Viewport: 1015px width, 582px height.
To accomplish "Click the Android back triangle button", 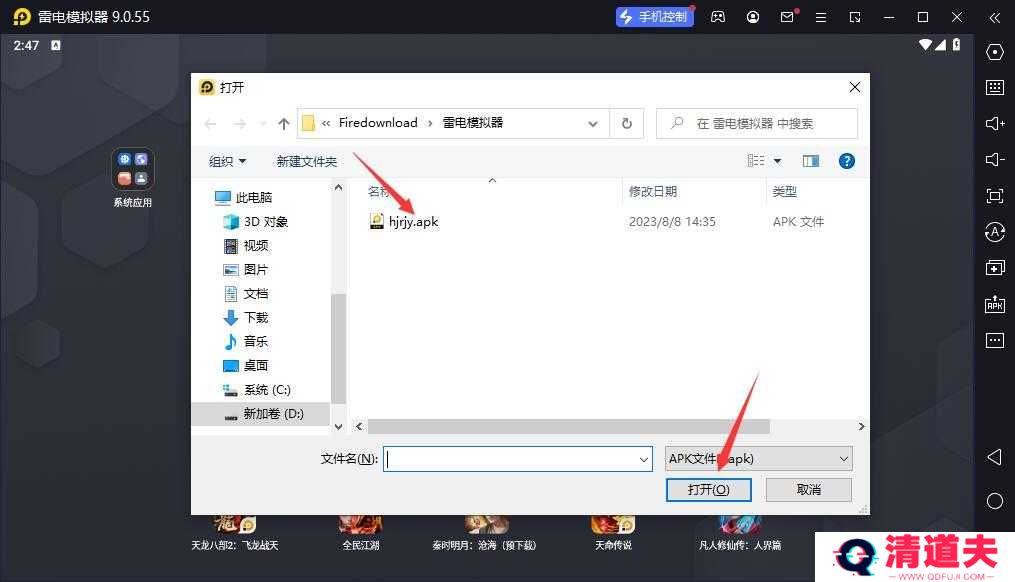I will click(x=994, y=457).
